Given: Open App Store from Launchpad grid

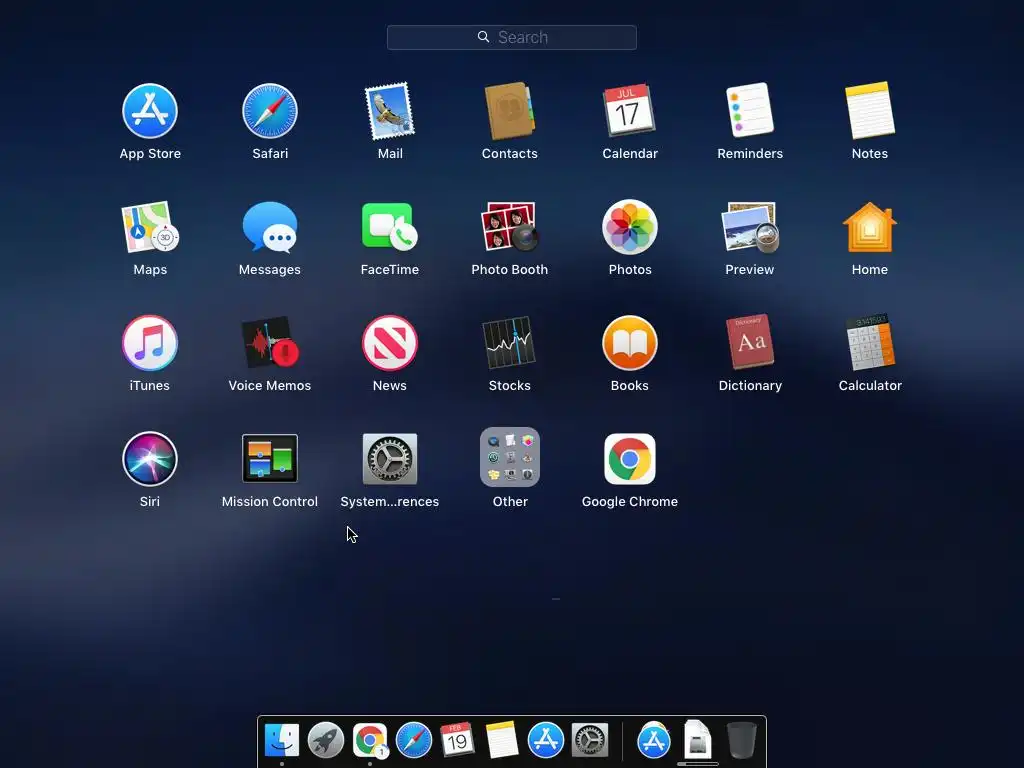Looking at the screenshot, I should point(150,111).
